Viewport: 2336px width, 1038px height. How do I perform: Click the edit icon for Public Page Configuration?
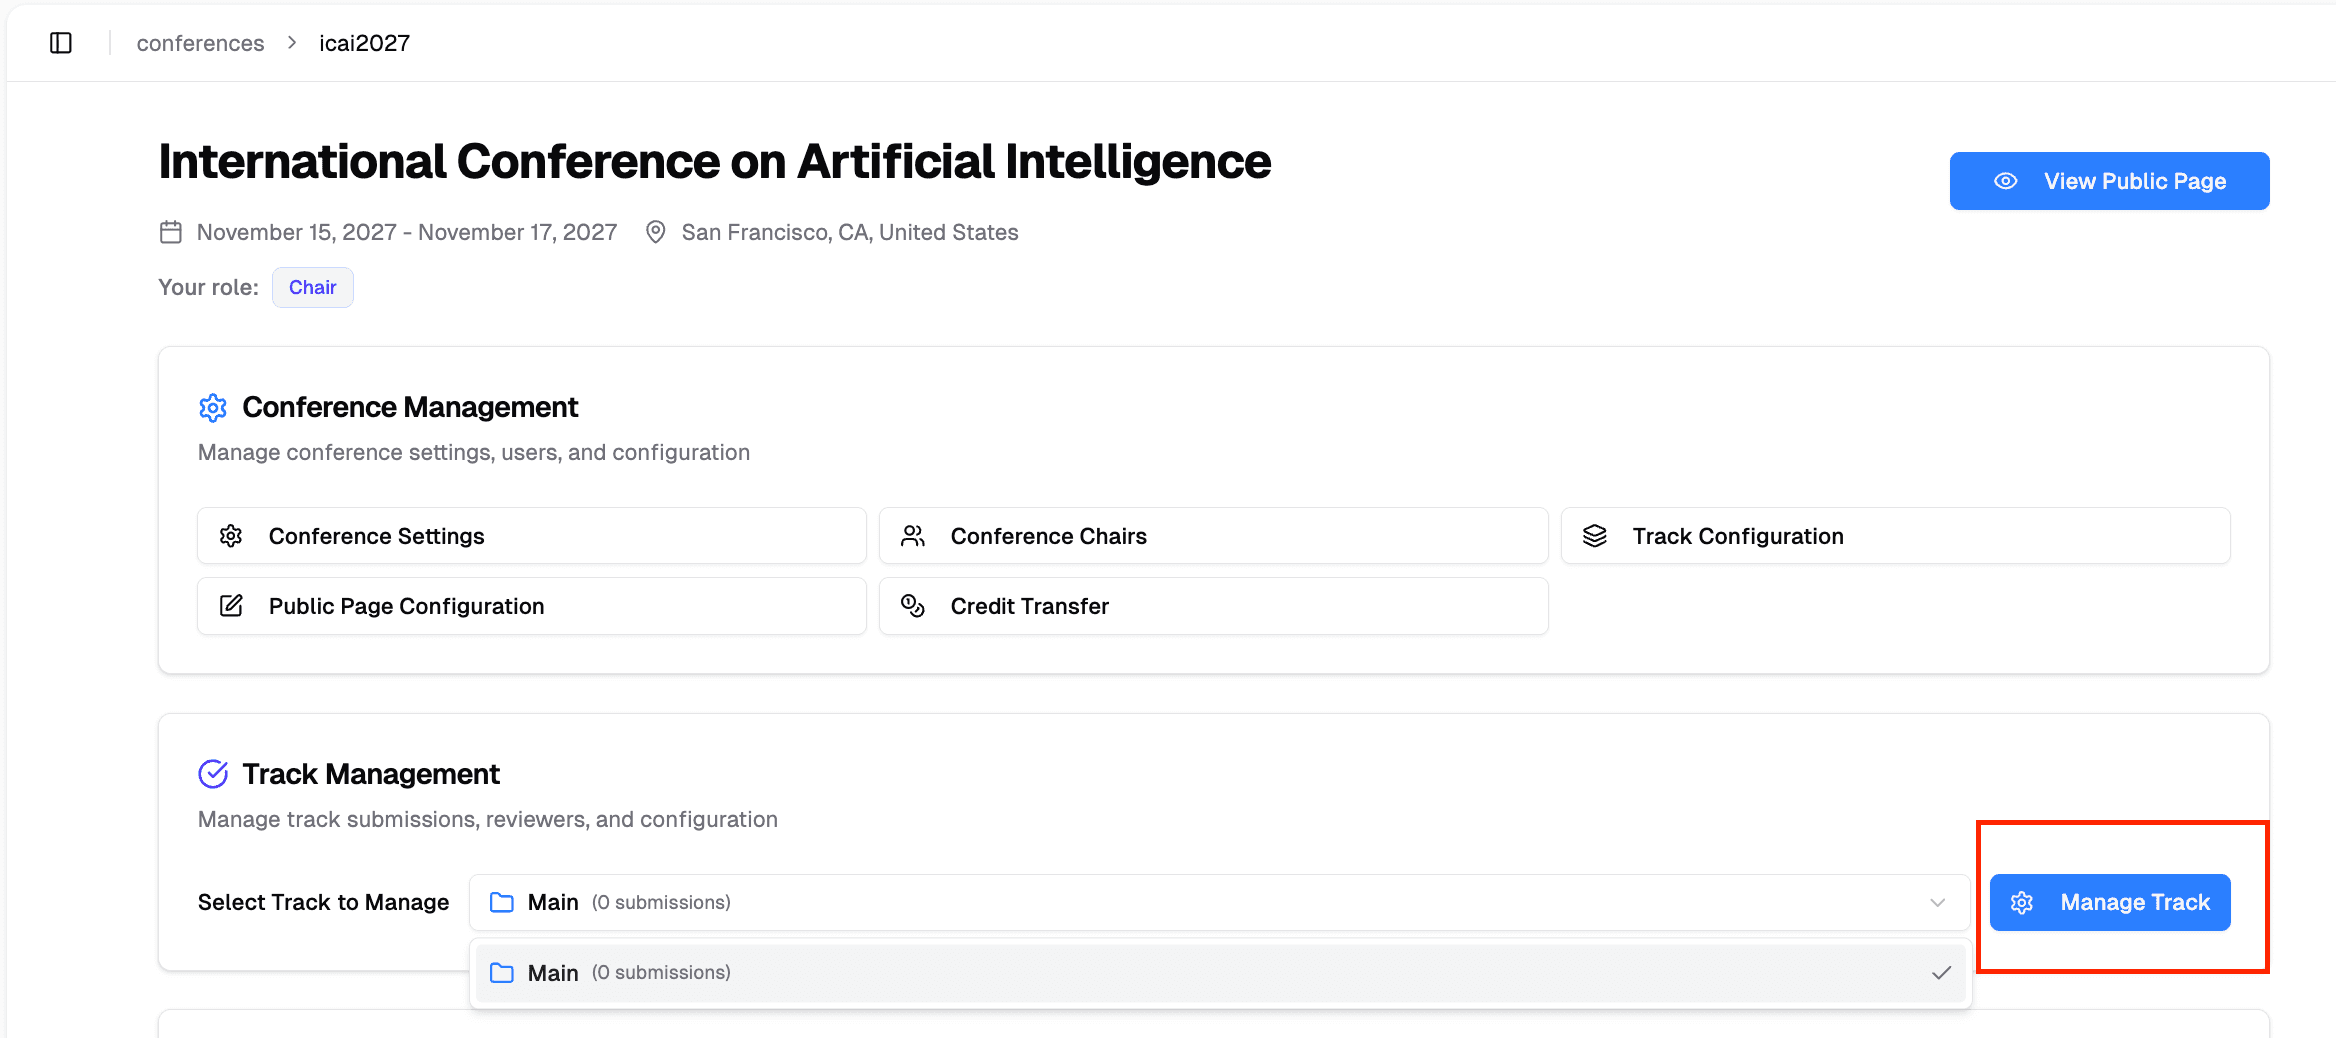tap(231, 606)
